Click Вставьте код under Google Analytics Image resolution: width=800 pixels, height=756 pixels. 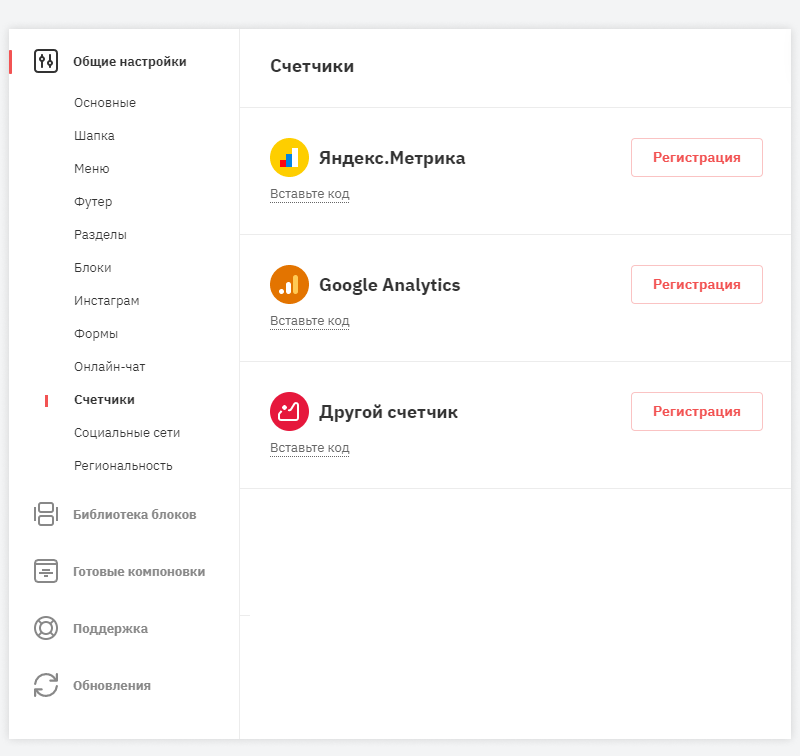pyautogui.click(x=309, y=321)
